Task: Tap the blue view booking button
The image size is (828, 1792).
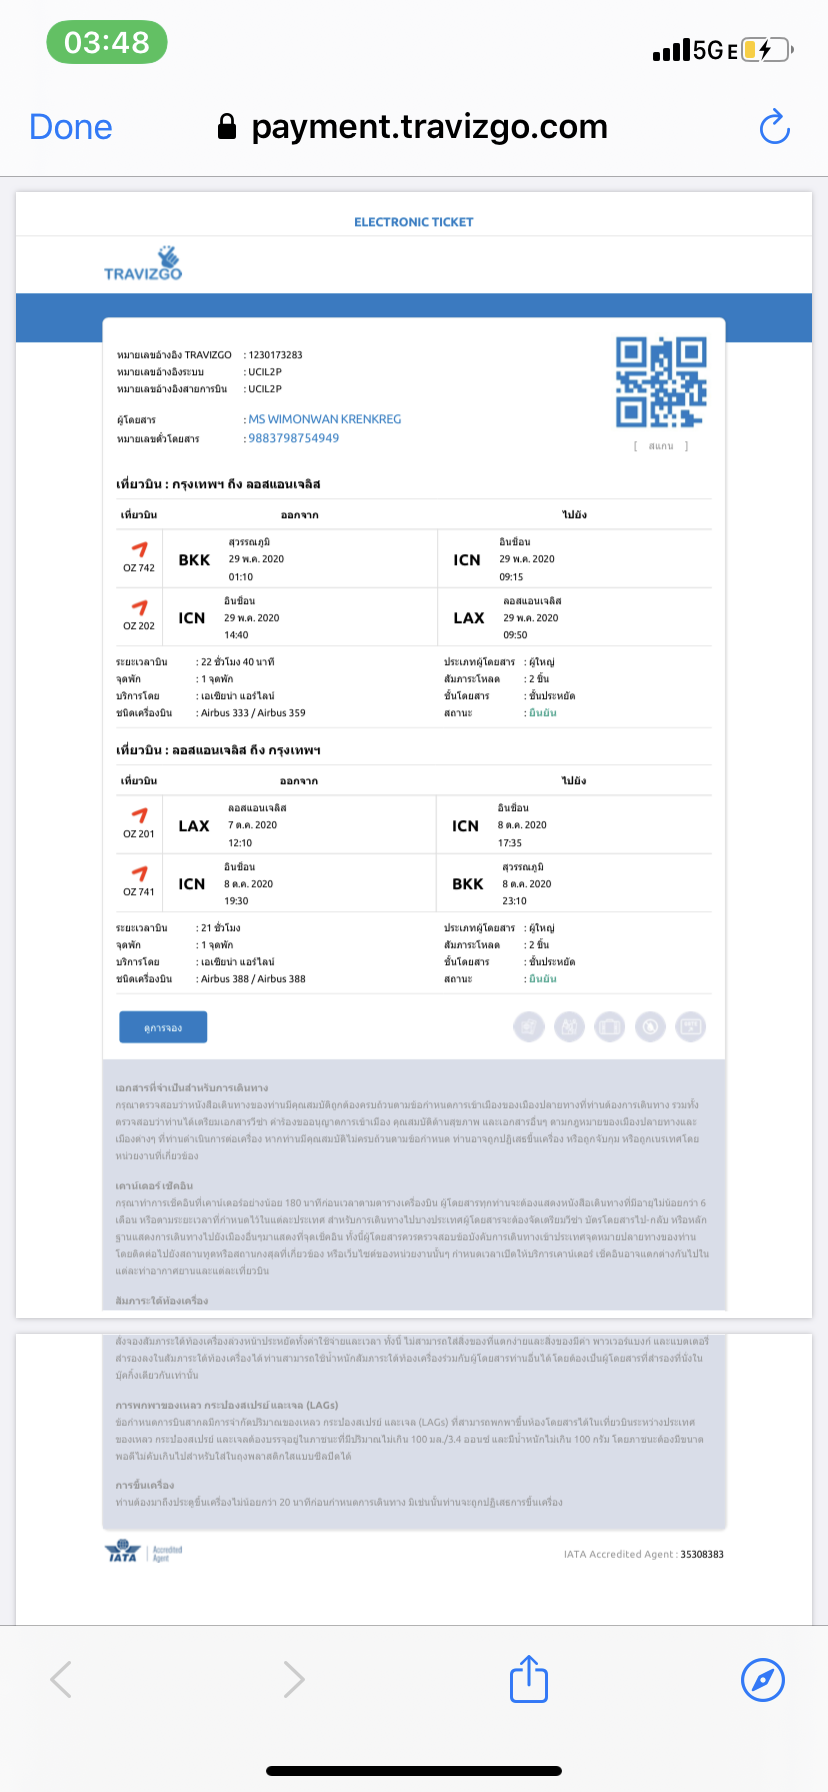Action: tap(163, 1027)
